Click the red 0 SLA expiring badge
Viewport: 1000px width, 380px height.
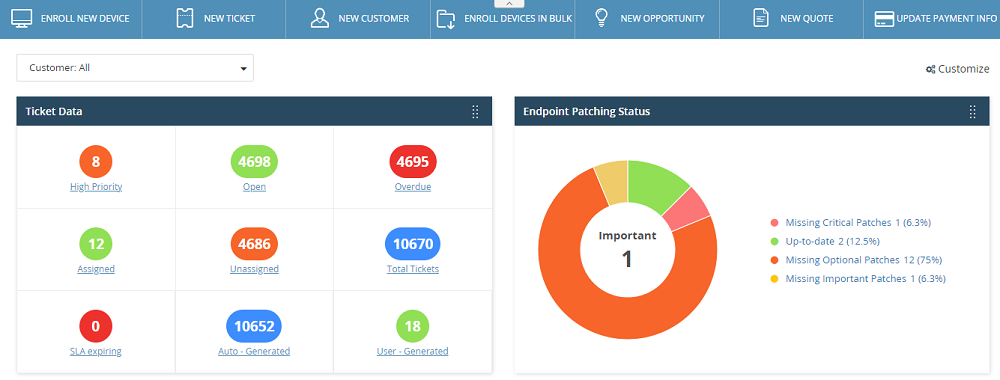coord(96,326)
